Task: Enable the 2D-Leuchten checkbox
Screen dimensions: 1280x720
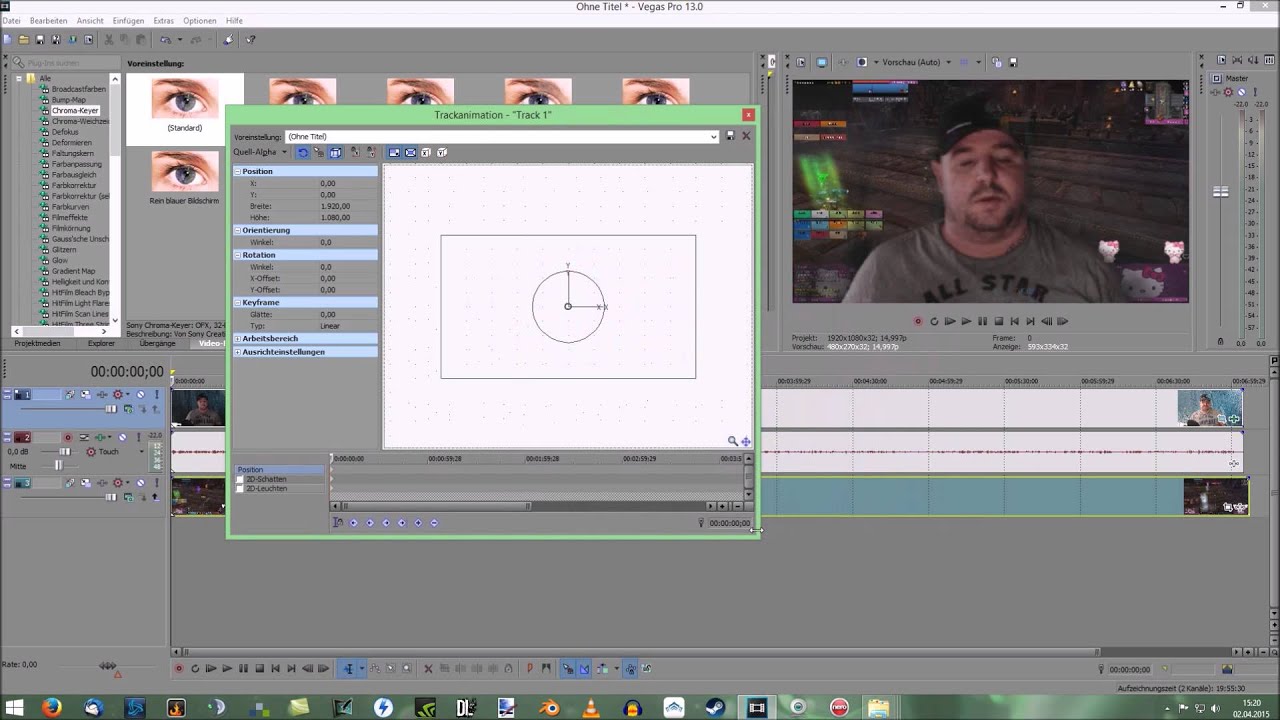Action: pyautogui.click(x=240, y=488)
